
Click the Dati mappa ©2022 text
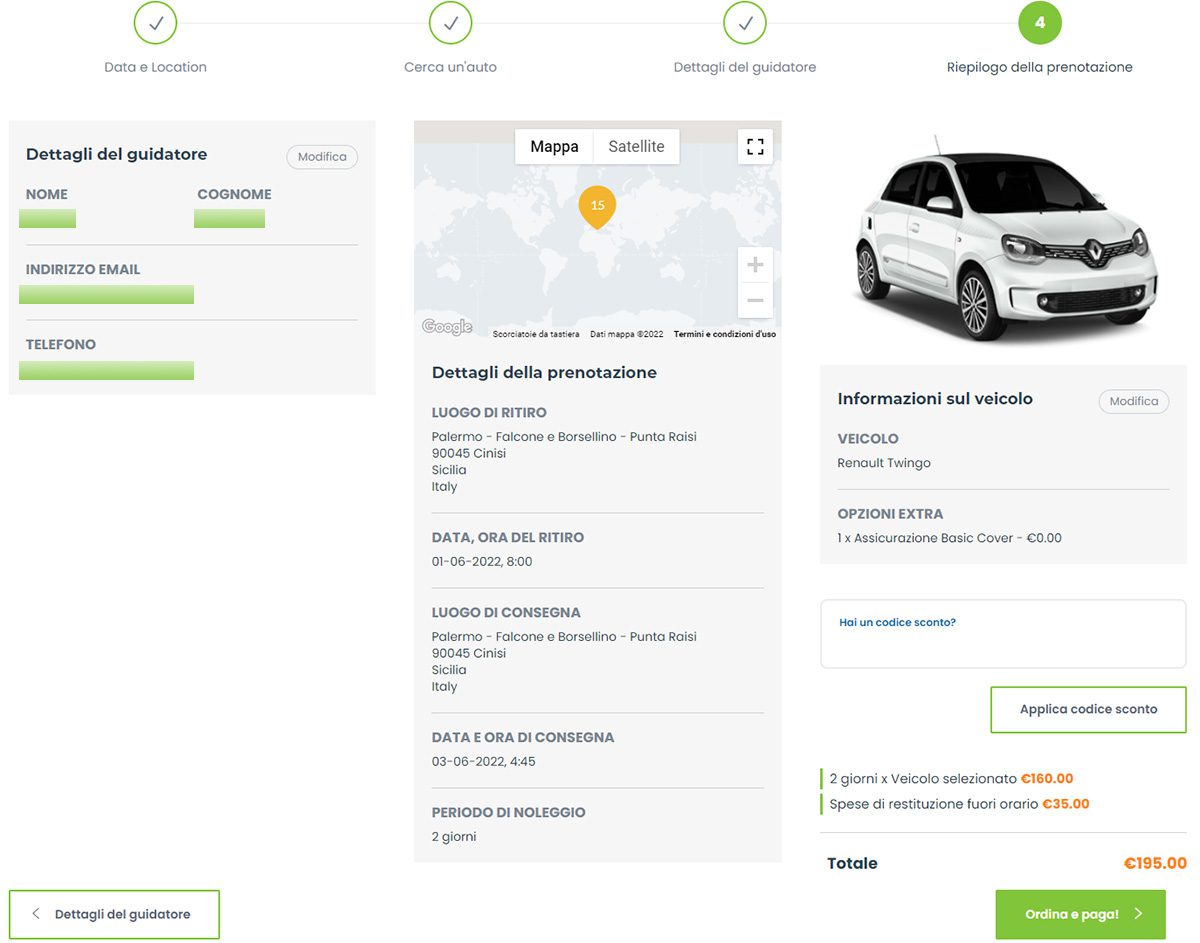627,334
